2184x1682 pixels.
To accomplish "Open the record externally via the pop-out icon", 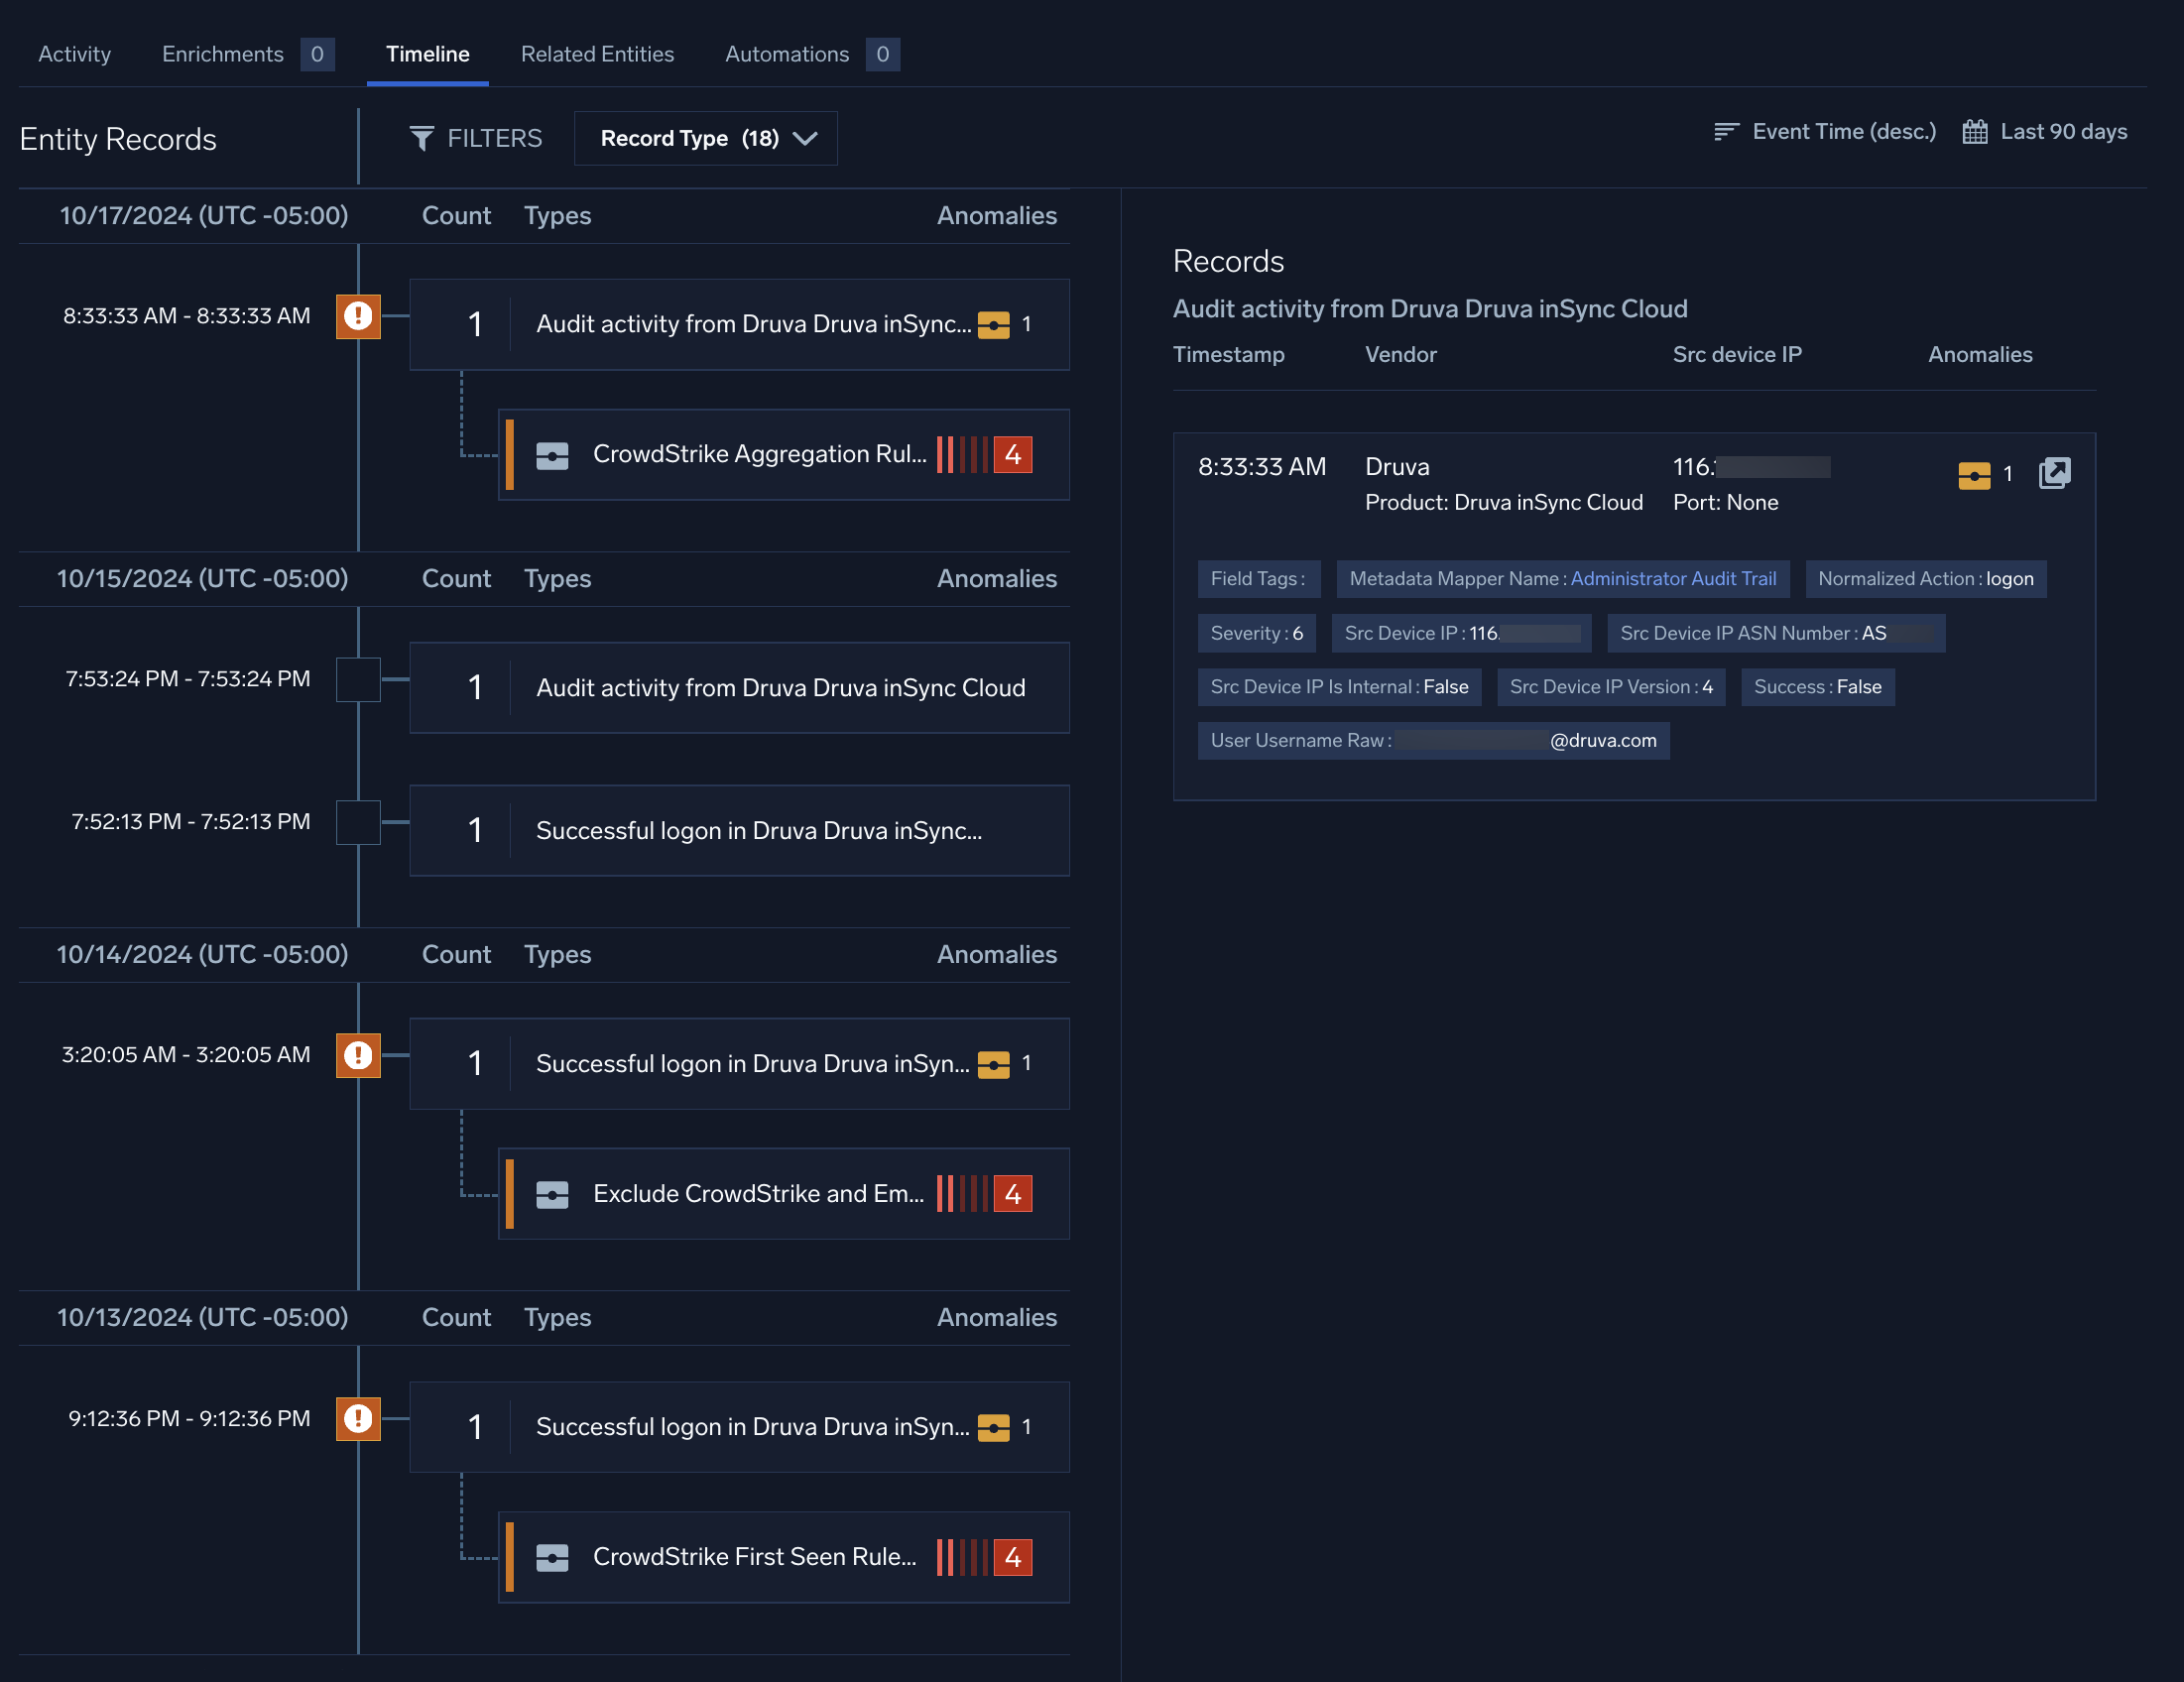I will (x=2054, y=473).
